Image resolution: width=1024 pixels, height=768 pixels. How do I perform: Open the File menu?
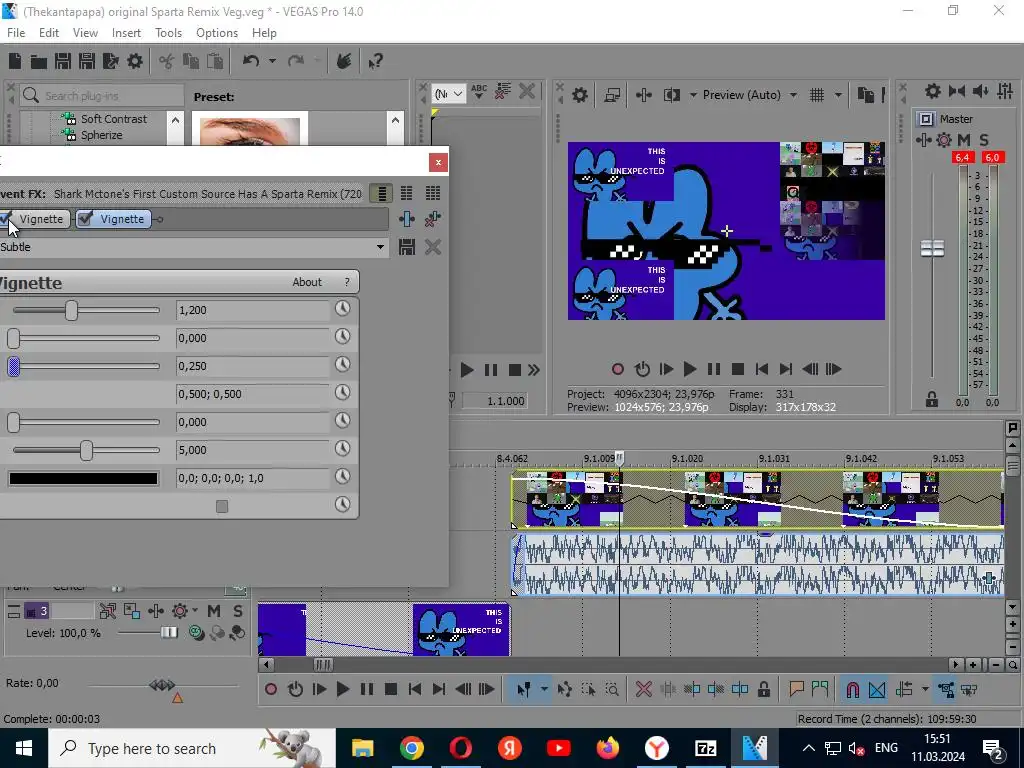tap(16, 33)
